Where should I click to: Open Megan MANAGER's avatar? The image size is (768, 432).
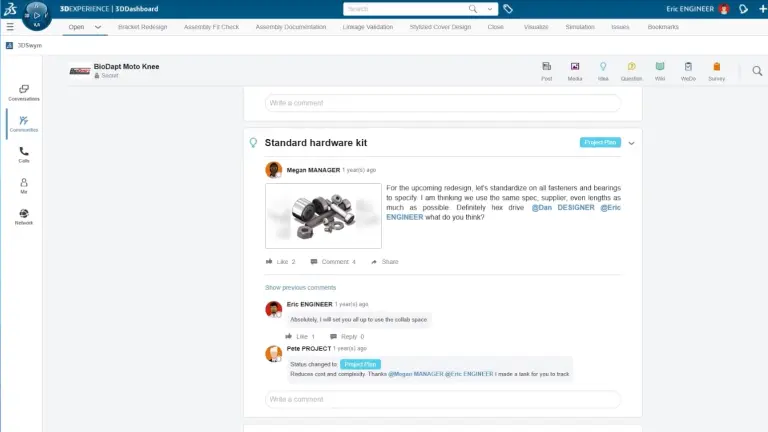click(274, 170)
